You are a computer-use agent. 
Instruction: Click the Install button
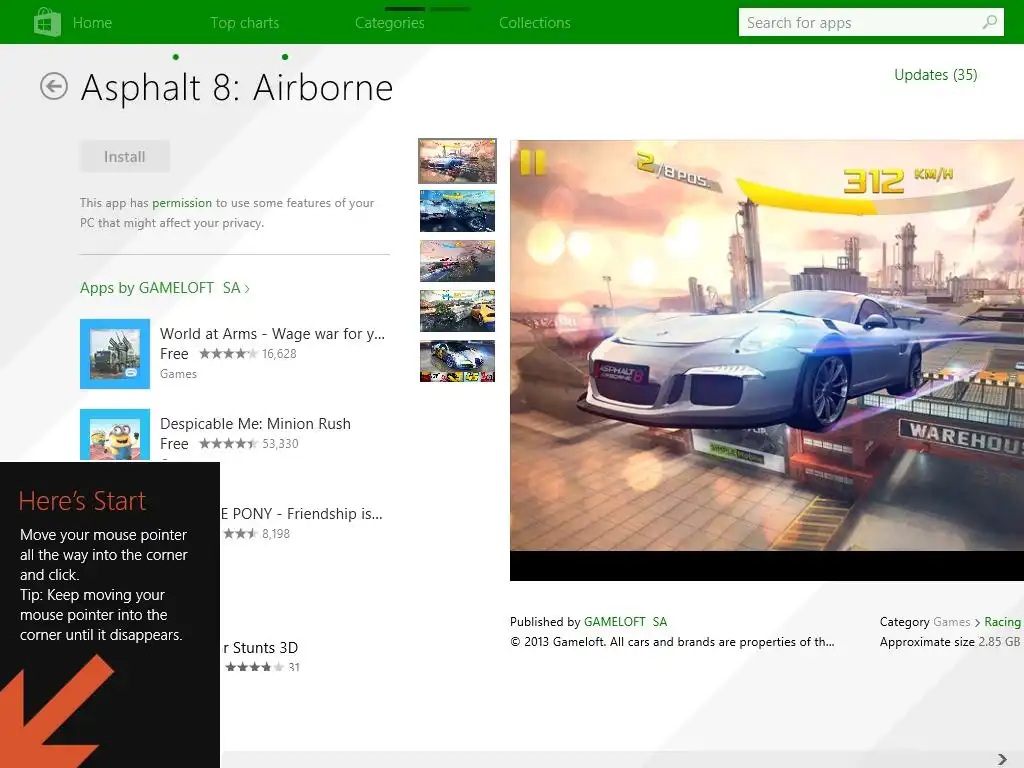(125, 157)
